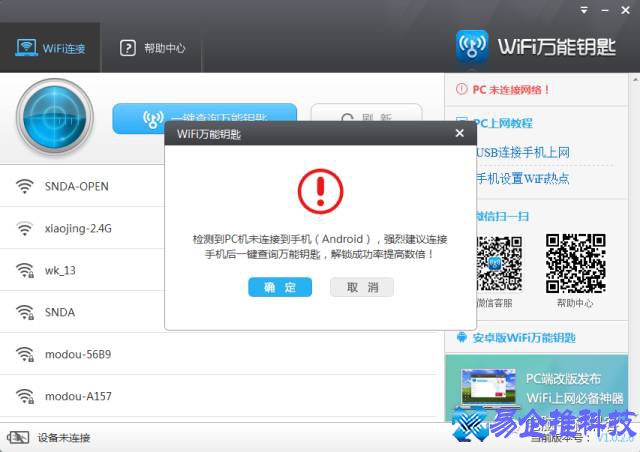The width and height of the screenshot is (640, 452).
Task: Click the red exclamation warning icon
Action: click(x=320, y=191)
